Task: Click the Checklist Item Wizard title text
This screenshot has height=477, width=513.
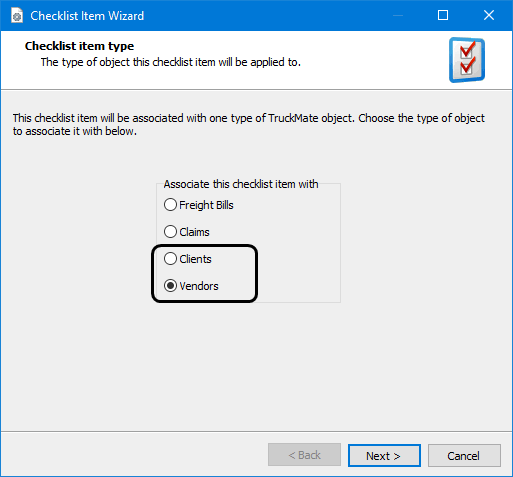Action: tap(87, 16)
